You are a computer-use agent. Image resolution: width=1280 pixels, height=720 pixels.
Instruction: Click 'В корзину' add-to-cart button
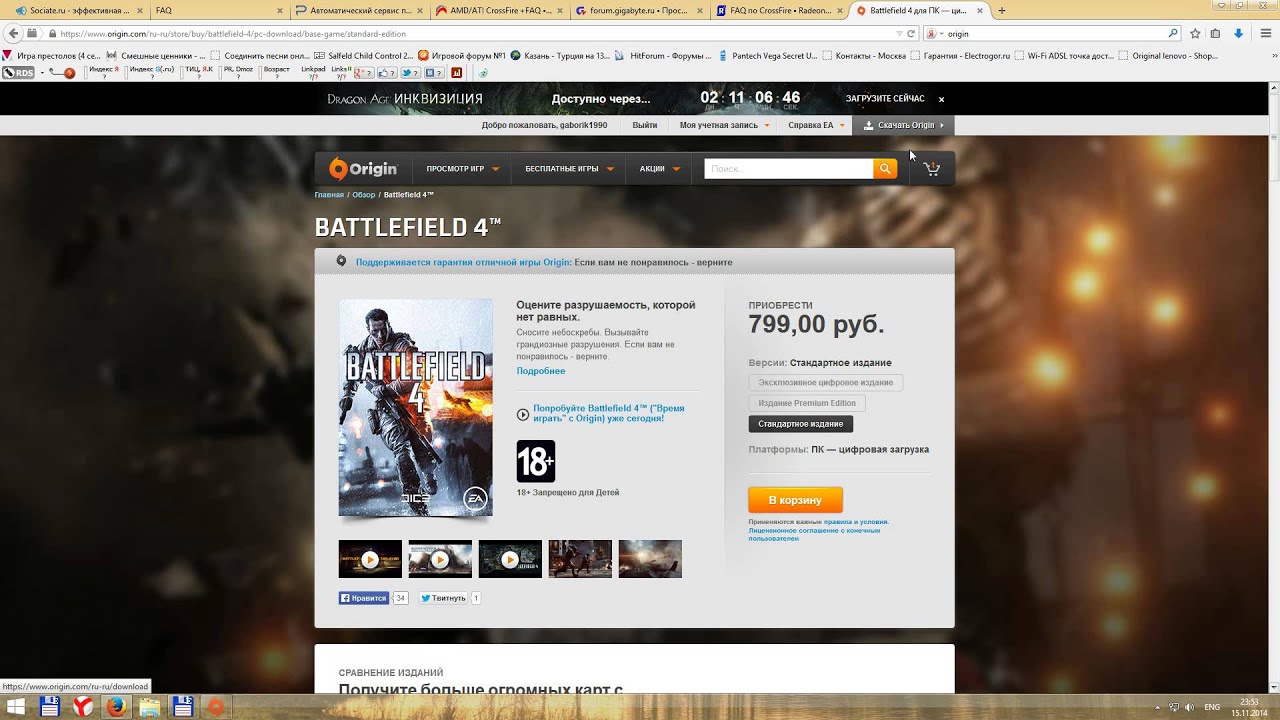795,499
